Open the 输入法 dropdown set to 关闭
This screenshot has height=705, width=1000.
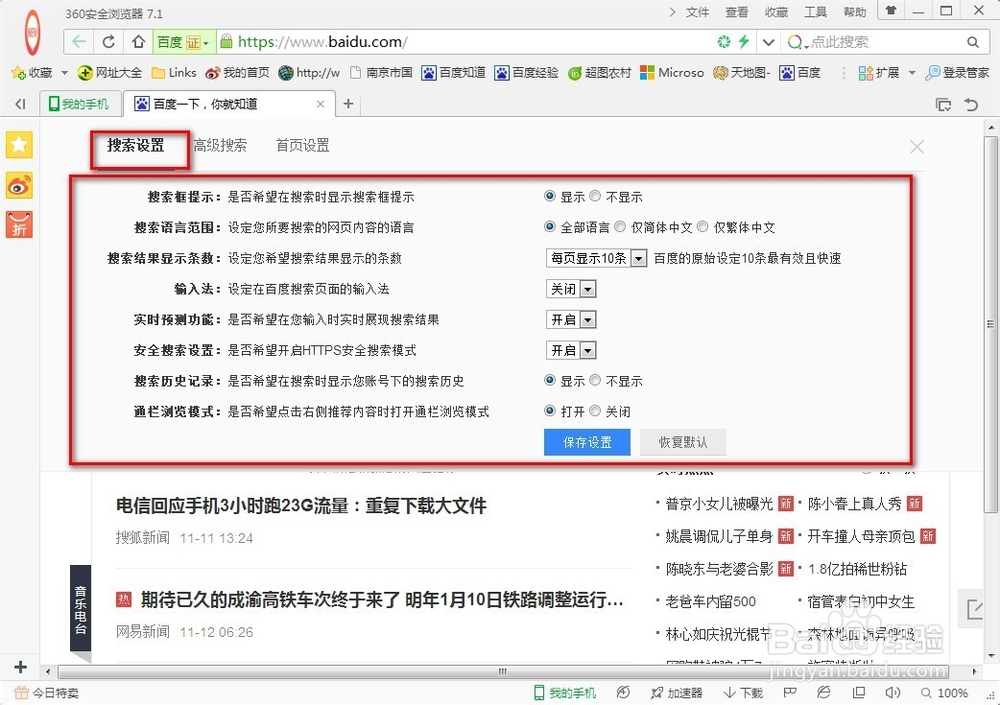point(571,289)
